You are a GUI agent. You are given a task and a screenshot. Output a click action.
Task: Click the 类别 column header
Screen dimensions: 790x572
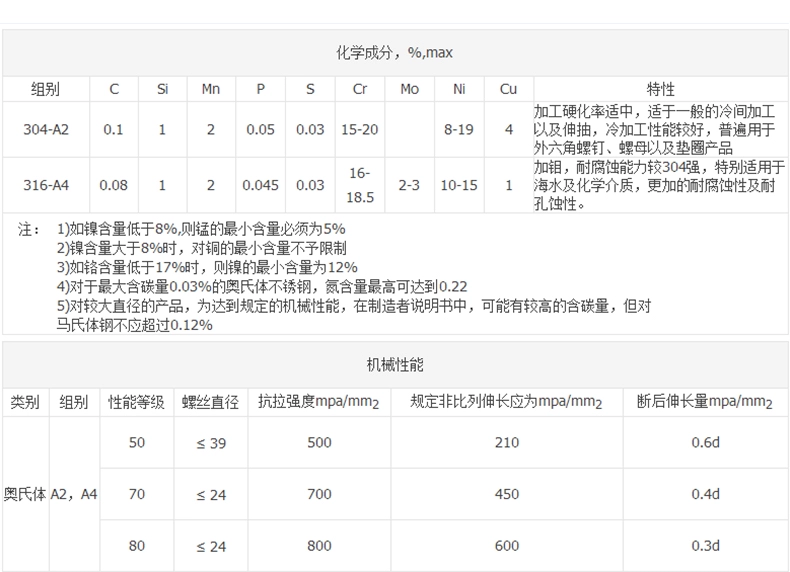click(x=25, y=402)
